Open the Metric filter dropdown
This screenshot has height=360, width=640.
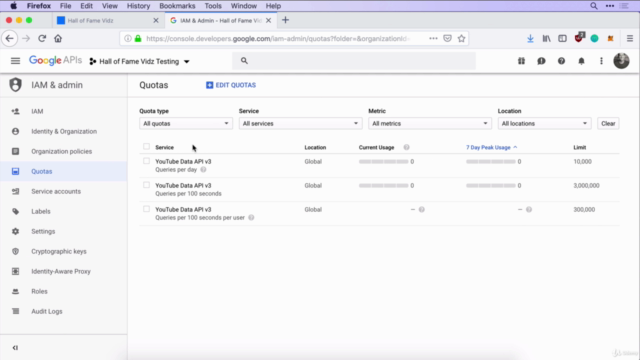[430, 123]
